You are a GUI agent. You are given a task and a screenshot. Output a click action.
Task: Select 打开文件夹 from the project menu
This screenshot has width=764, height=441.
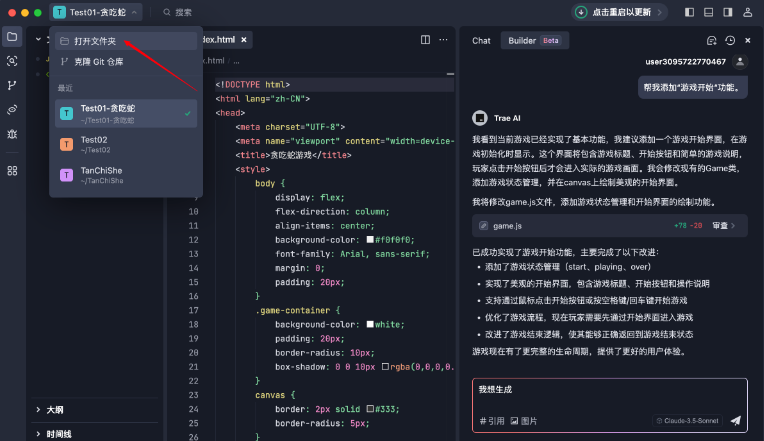tap(94, 41)
